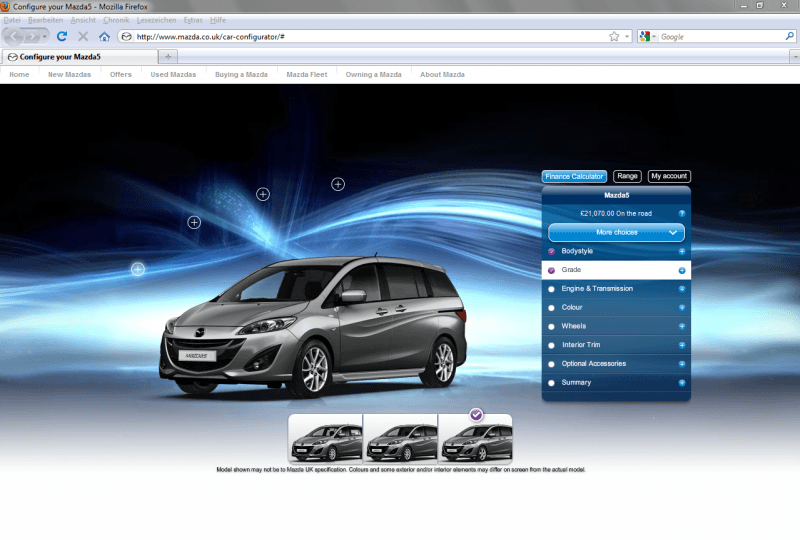Open the New Mazdas navigation link

coord(69,75)
